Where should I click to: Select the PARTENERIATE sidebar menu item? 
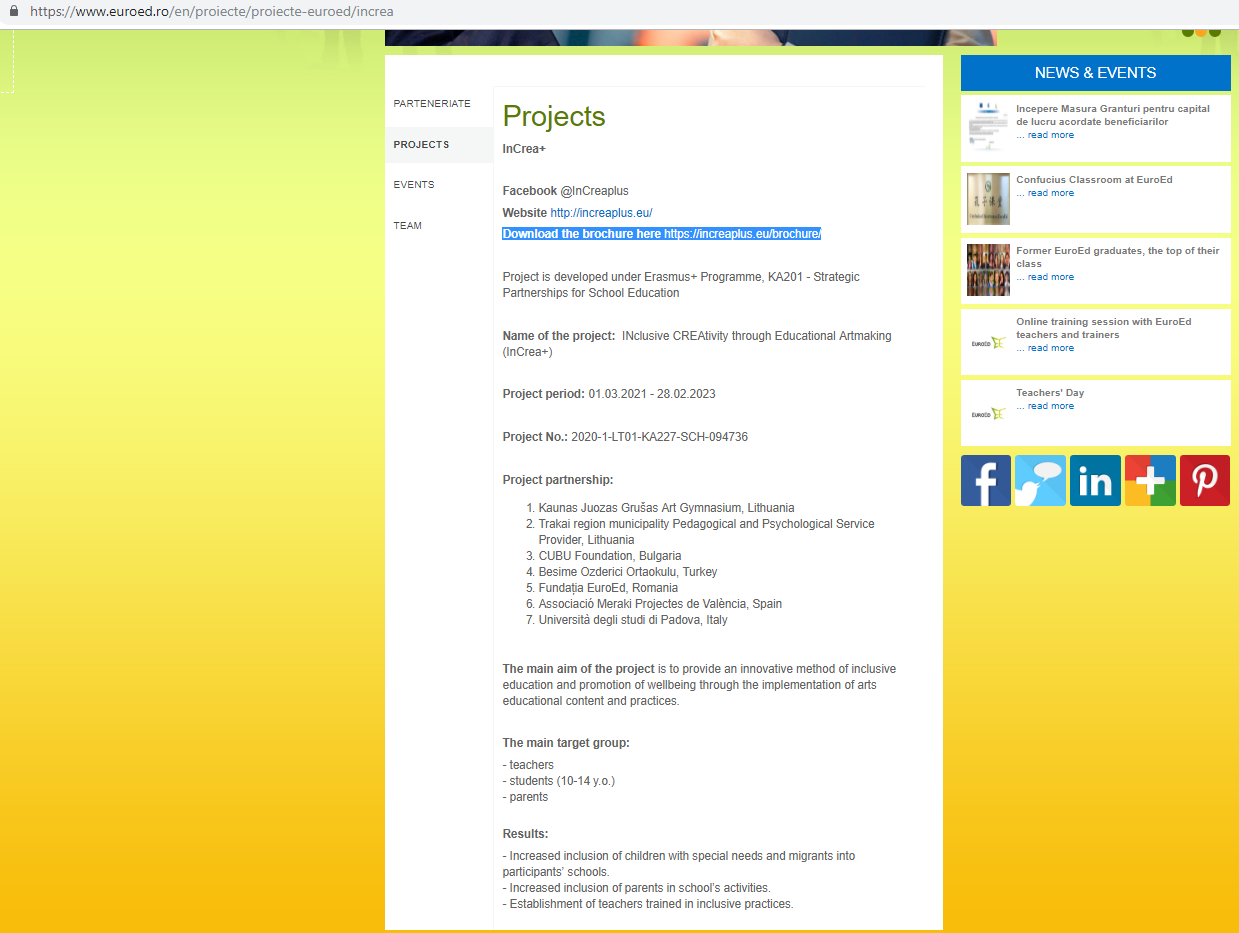(432, 104)
